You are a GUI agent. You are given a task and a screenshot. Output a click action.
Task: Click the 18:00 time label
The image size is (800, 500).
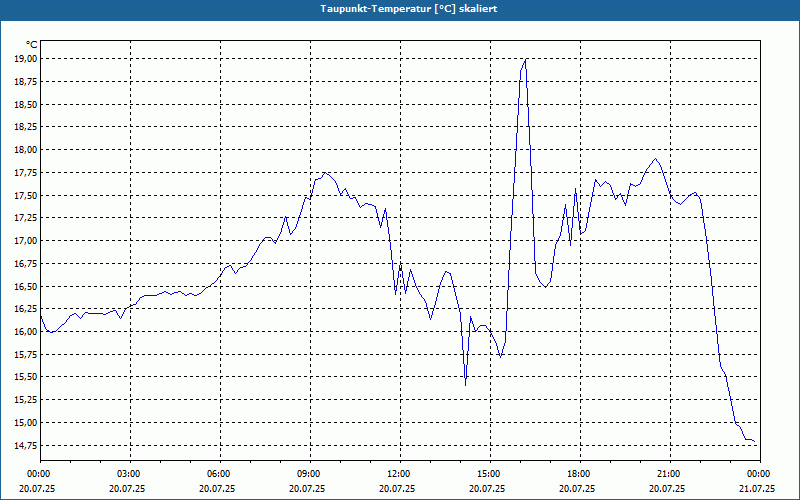click(x=581, y=473)
